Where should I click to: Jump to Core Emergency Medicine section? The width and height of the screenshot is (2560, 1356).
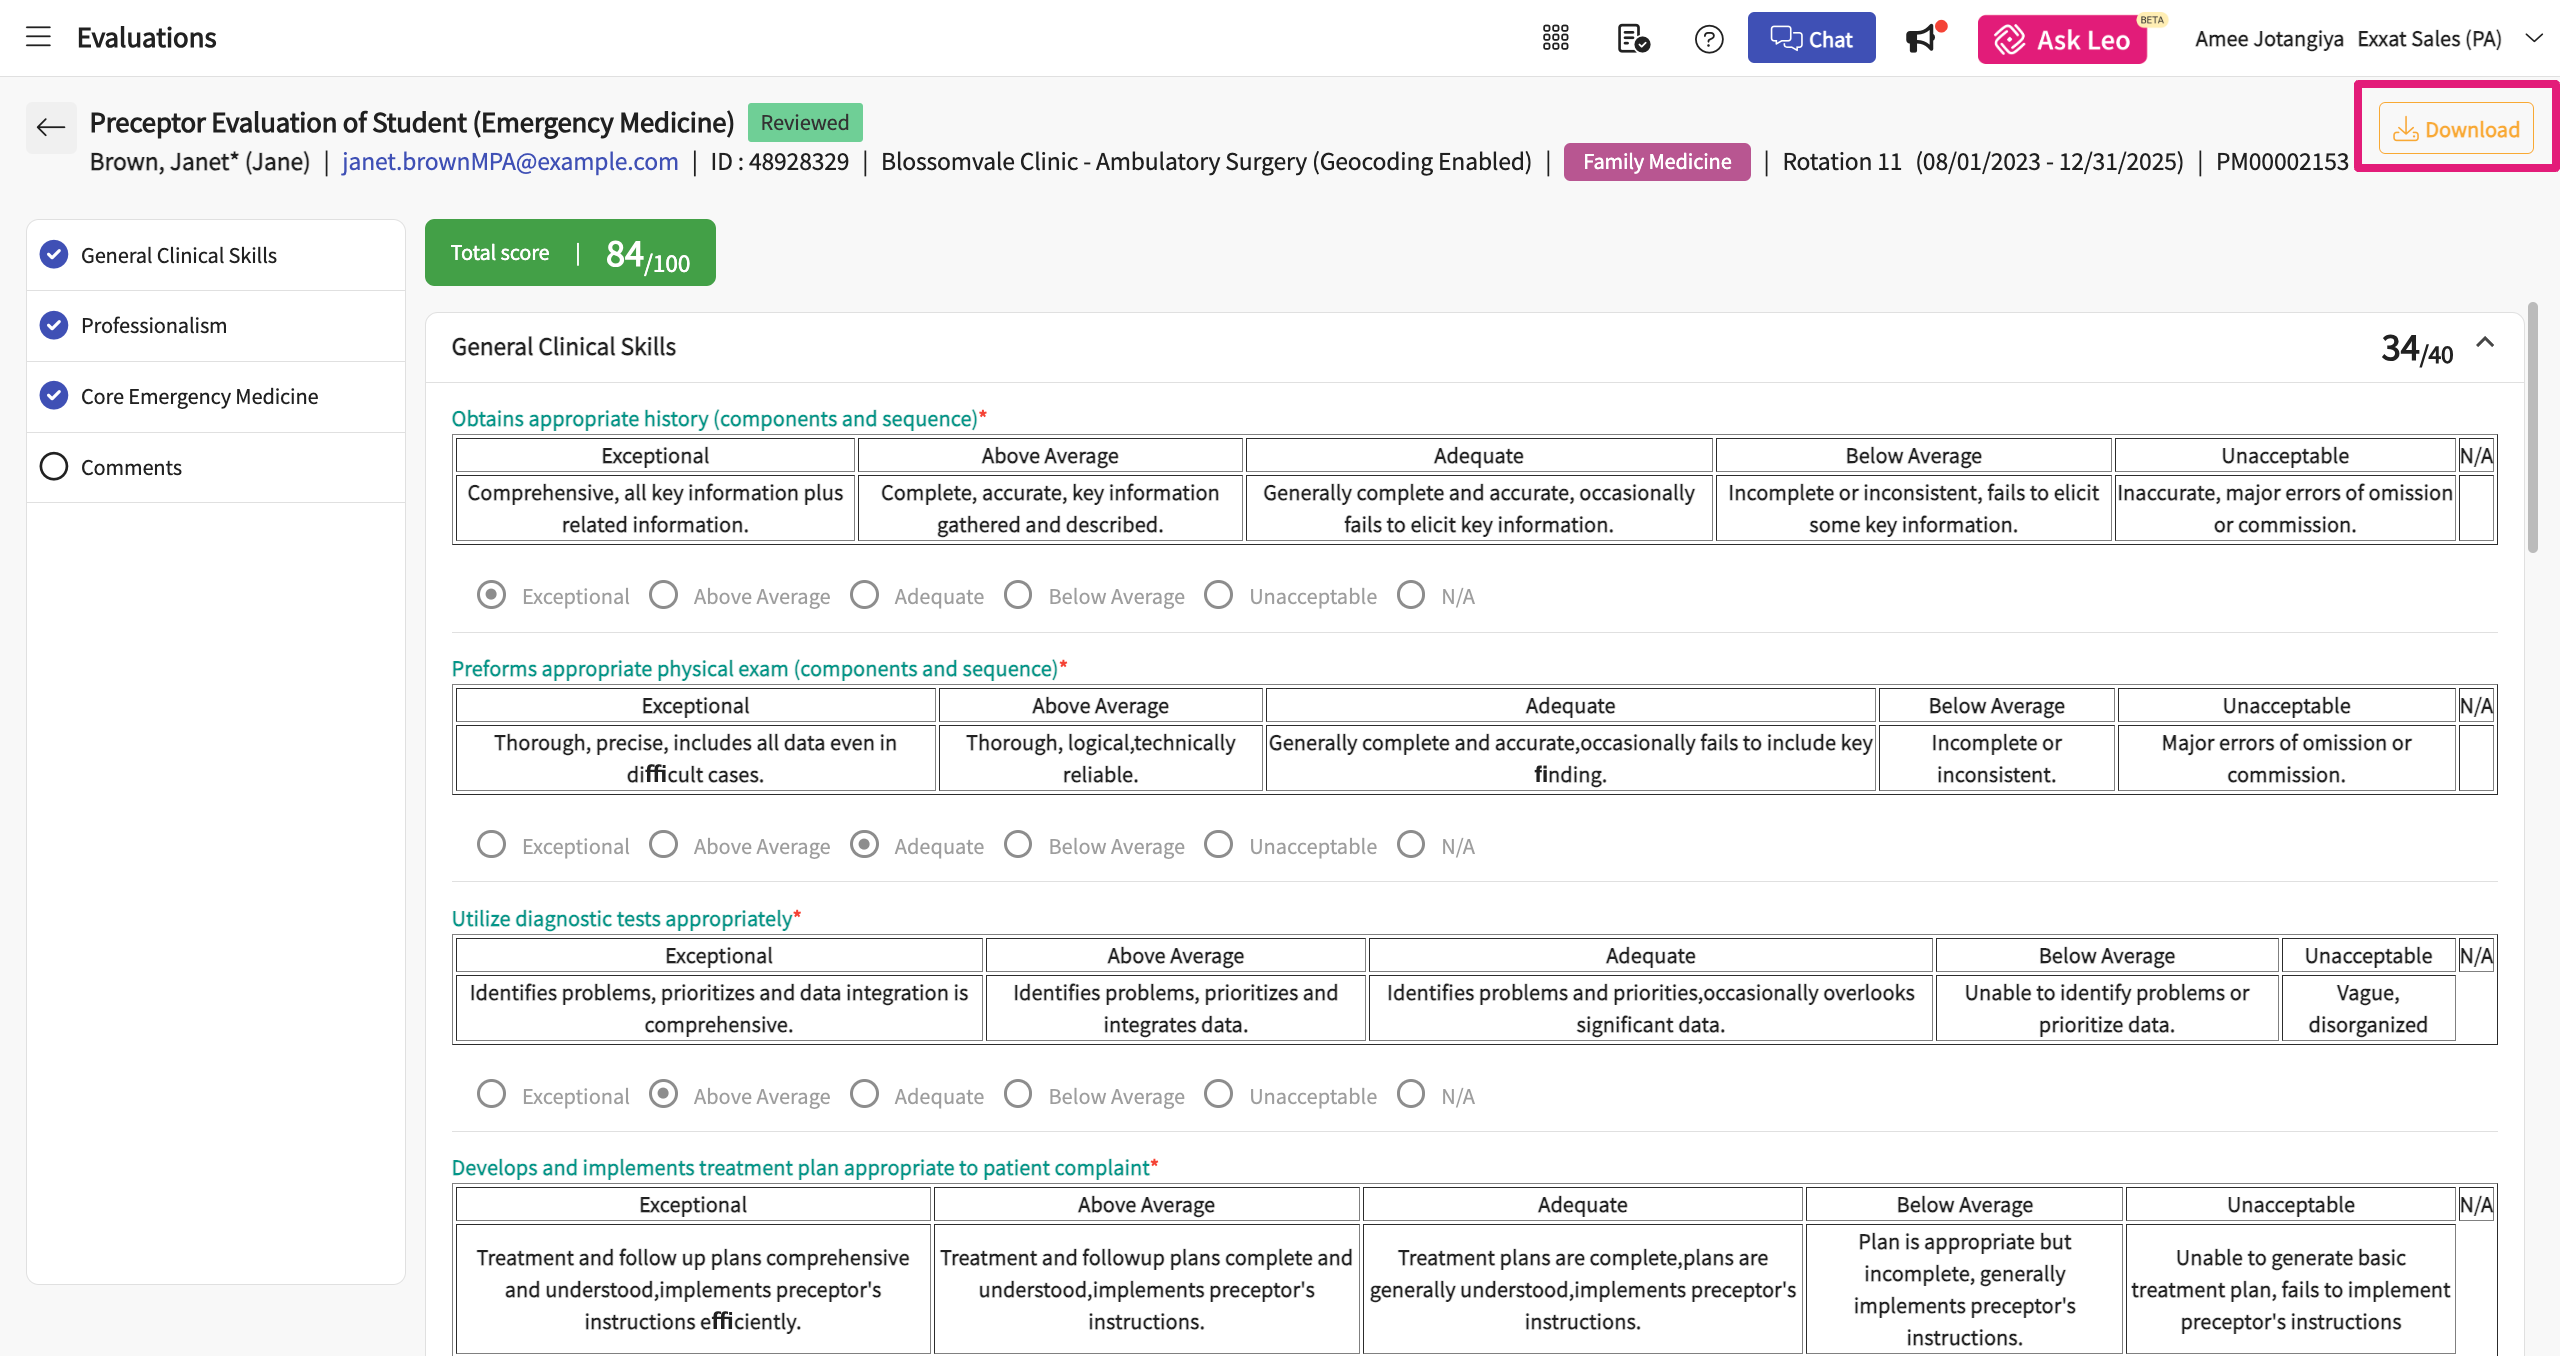[x=199, y=397]
